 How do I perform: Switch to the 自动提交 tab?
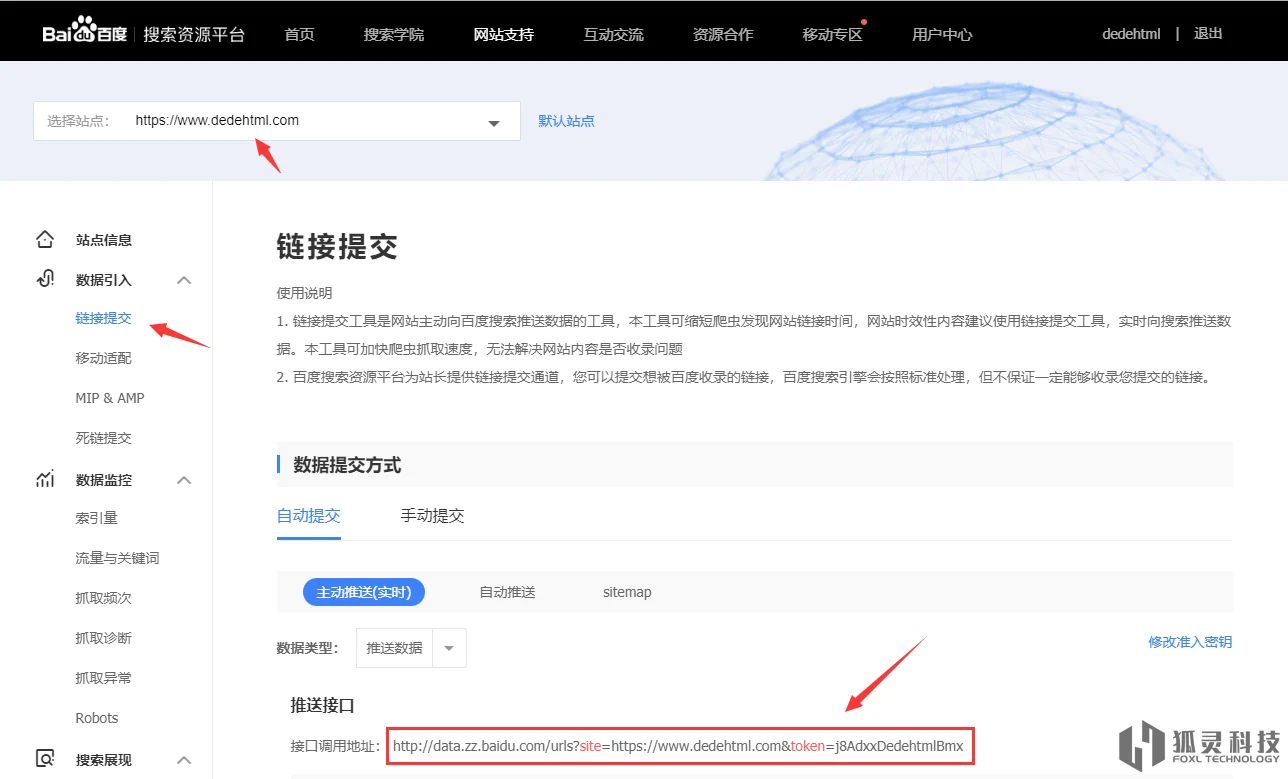308,516
